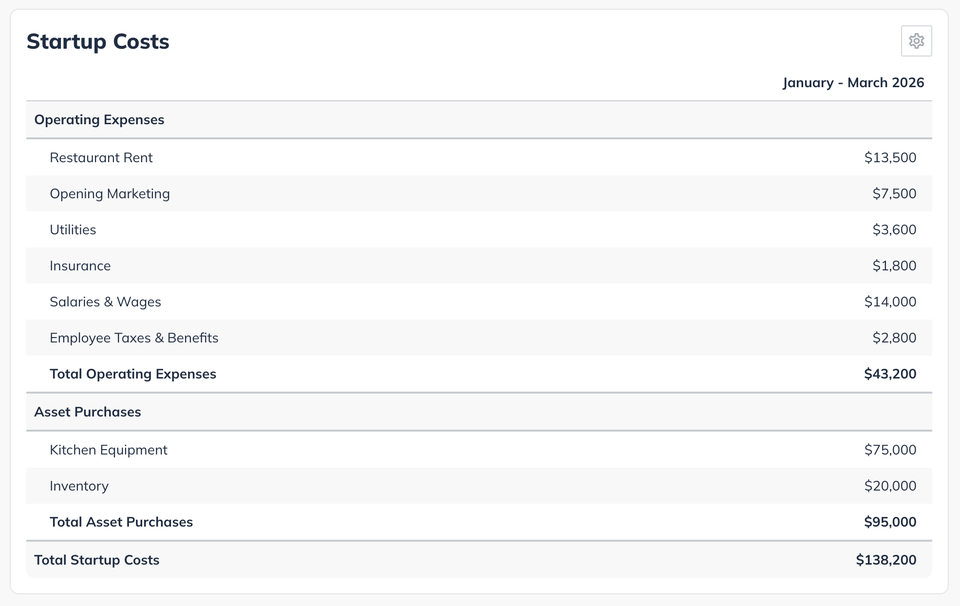The width and height of the screenshot is (960, 606).
Task: Click the $43,200 operating expenses total
Action: pyautogui.click(x=890, y=374)
